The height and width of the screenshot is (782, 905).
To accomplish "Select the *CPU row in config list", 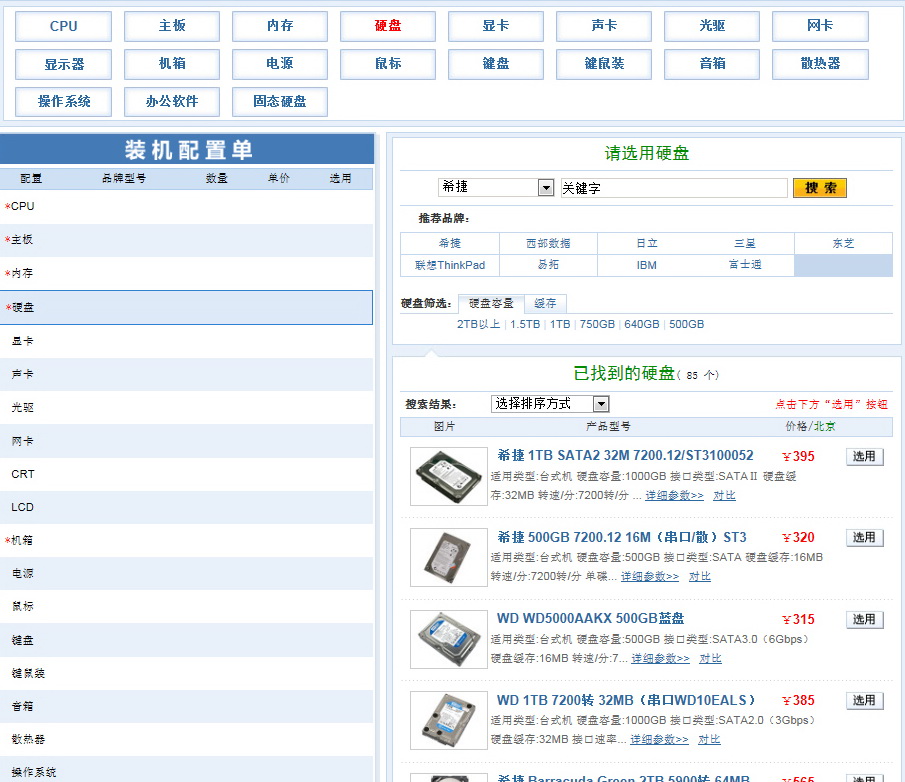I will [186, 207].
